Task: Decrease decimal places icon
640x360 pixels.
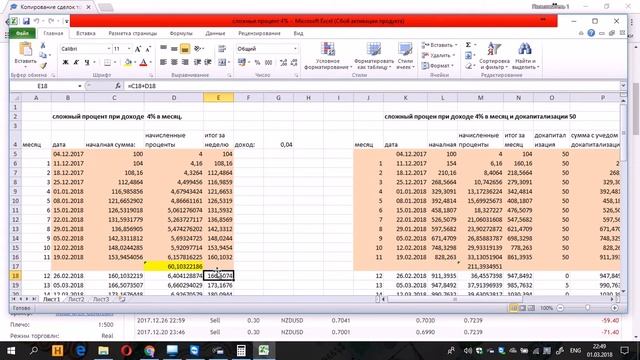Action: (x=294, y=62)
